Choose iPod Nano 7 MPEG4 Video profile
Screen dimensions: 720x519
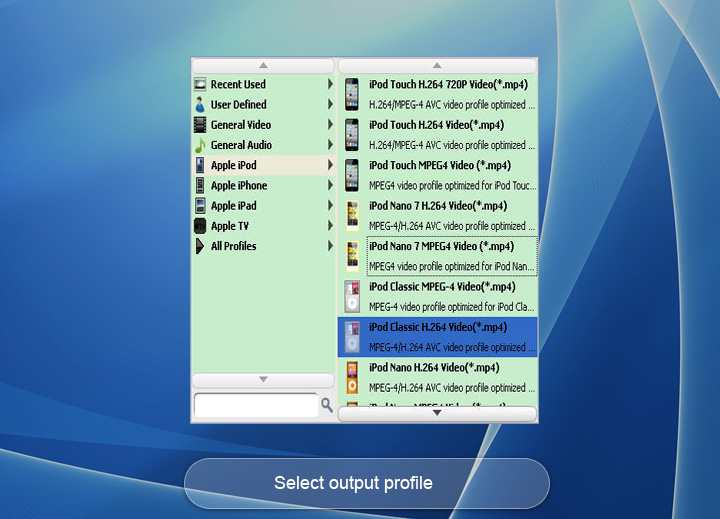pos(441,246)
